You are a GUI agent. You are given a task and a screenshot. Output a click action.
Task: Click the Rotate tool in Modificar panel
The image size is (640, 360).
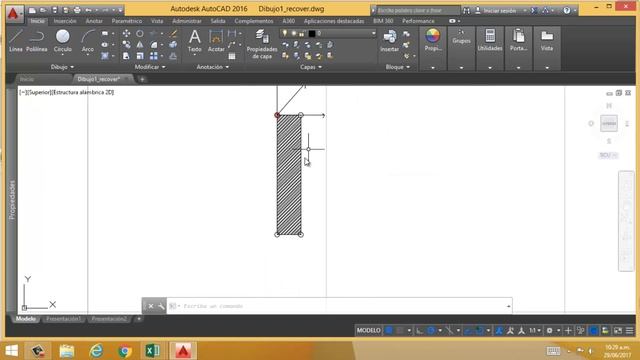[x=140, y=33]
